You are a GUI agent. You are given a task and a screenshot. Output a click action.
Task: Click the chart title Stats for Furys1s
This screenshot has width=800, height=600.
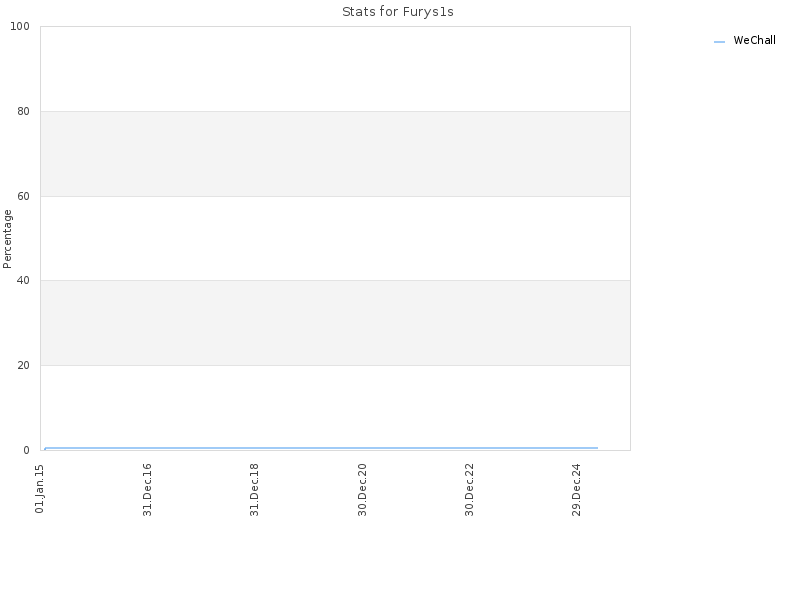[x=397, y=12]
